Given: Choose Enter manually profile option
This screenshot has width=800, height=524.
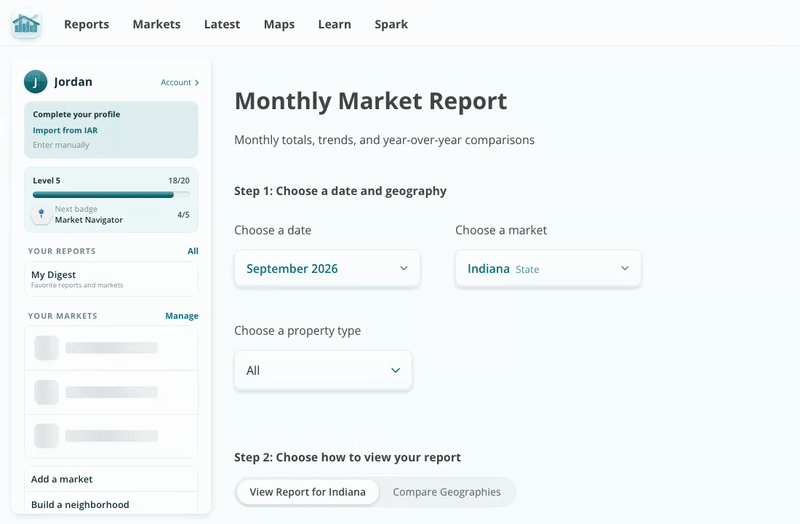Looking at the screenshot, I should click(x=61, y=145).
